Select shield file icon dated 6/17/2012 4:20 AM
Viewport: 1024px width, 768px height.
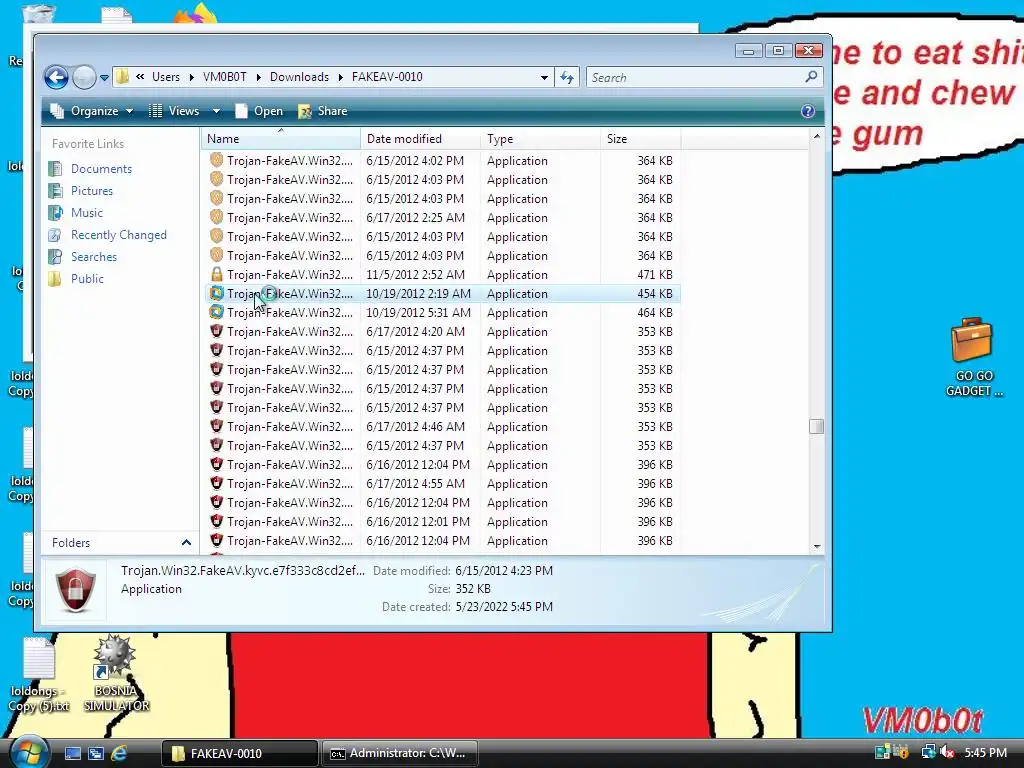point(216,331)
